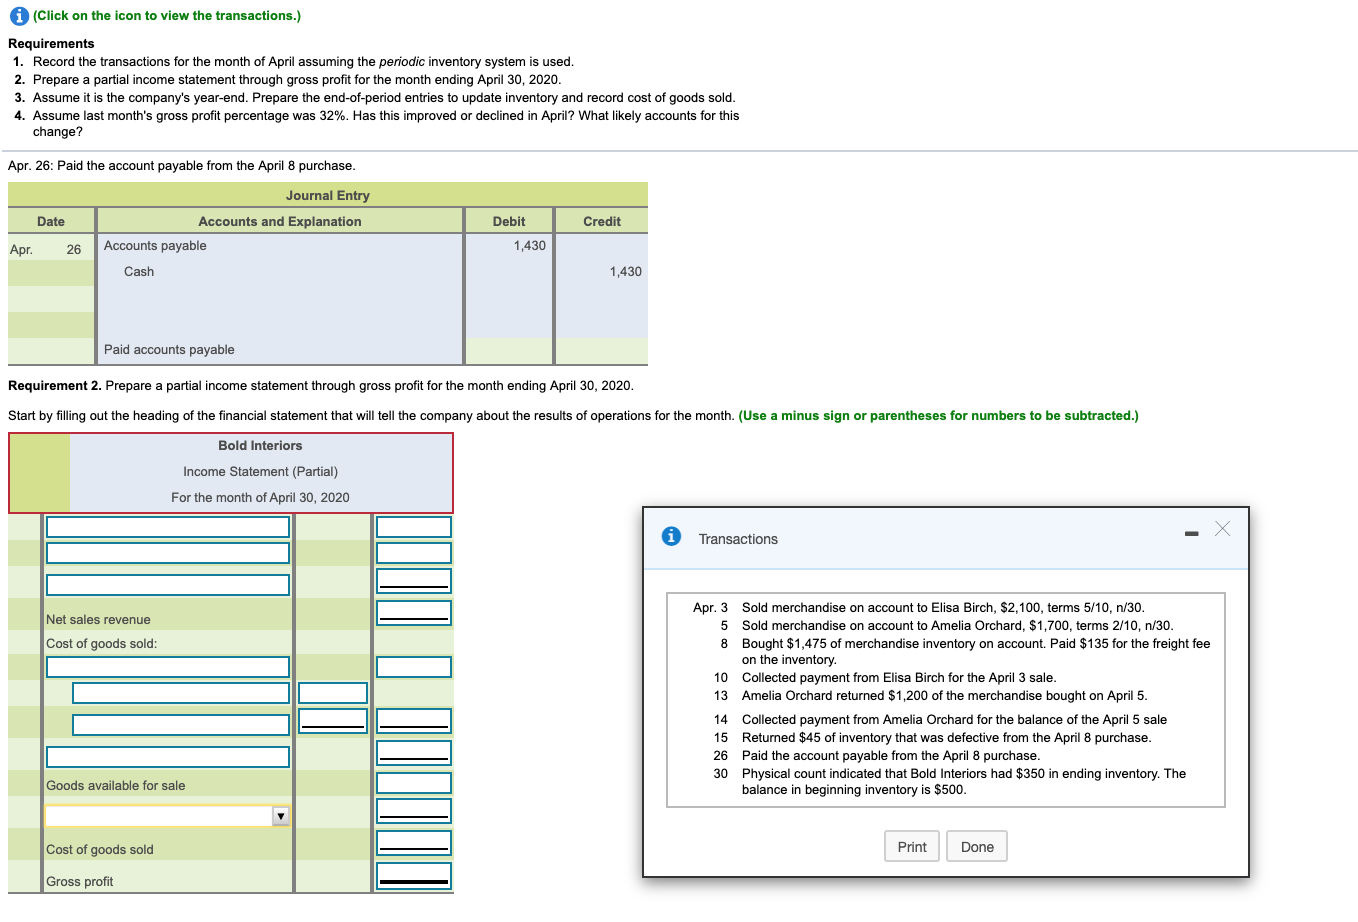Click the Credit amount 1,430 cell
This screenshot has width=1358, height=922.
[x=625, y=271]
